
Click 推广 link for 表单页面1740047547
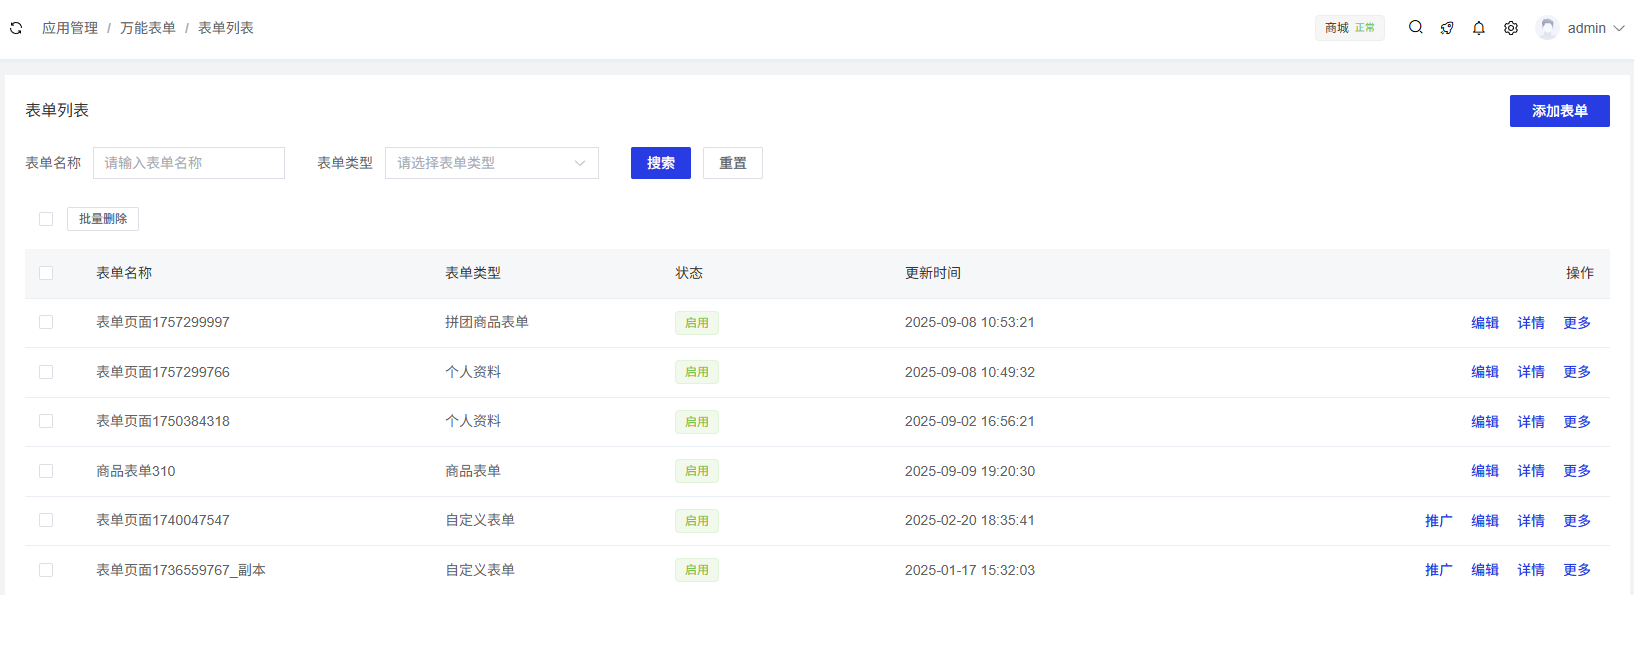1438,521
